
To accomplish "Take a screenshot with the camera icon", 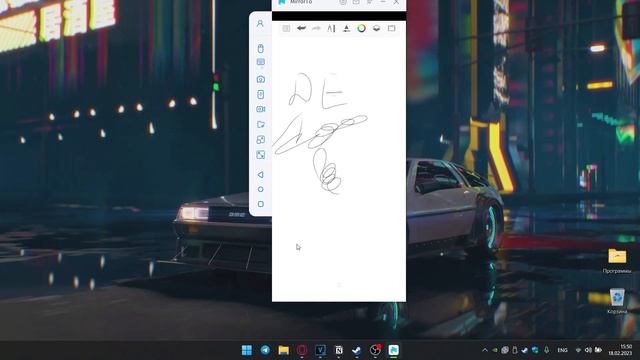I will tap(260, 79).
